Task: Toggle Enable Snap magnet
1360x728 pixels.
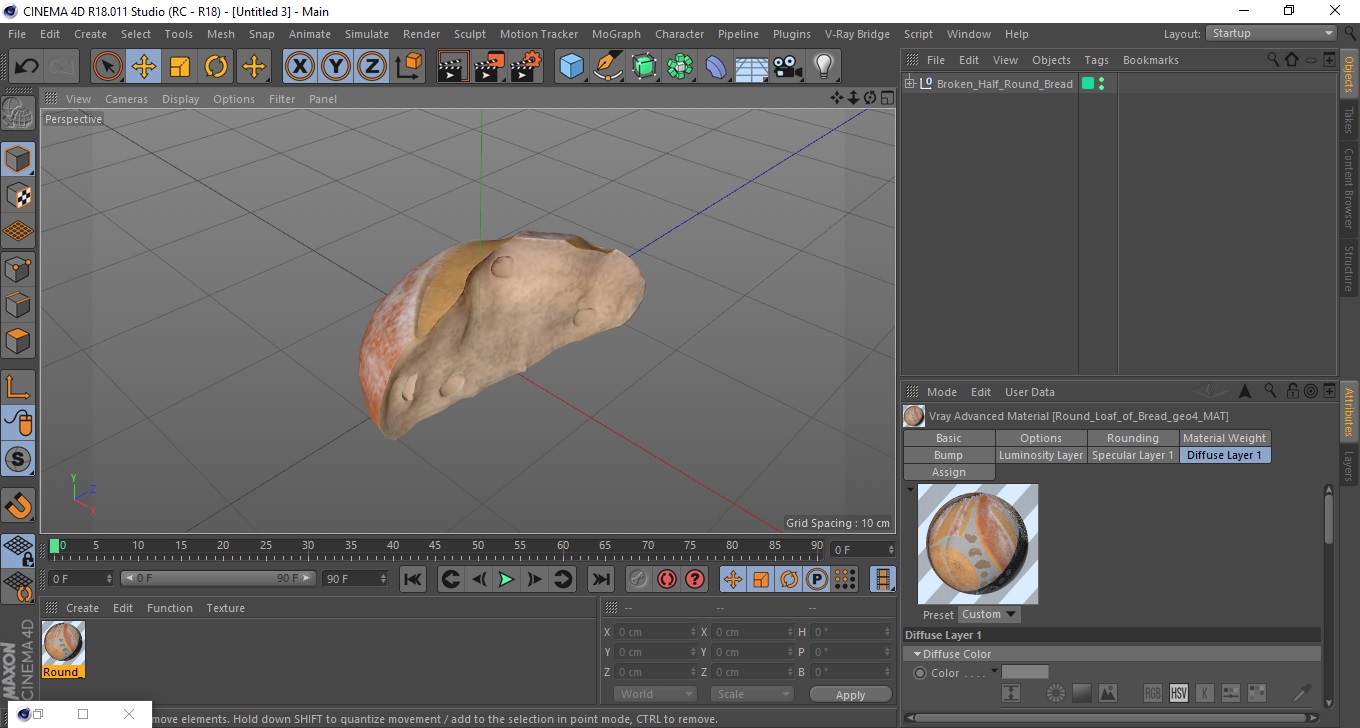Action: point(18,505)
